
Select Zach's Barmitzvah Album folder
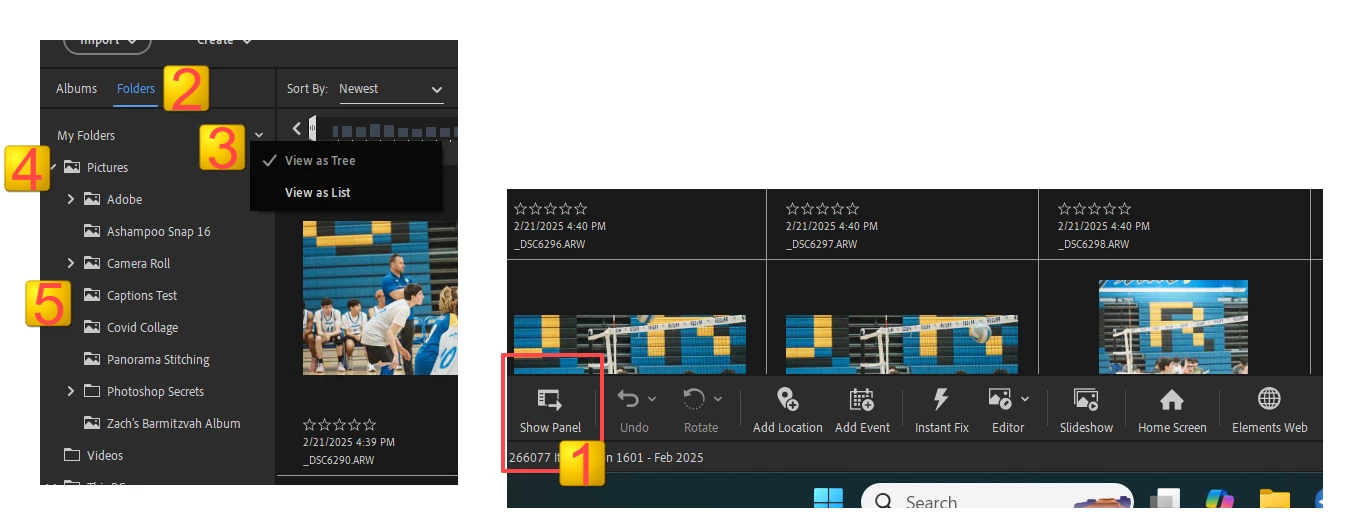(173, 423)
